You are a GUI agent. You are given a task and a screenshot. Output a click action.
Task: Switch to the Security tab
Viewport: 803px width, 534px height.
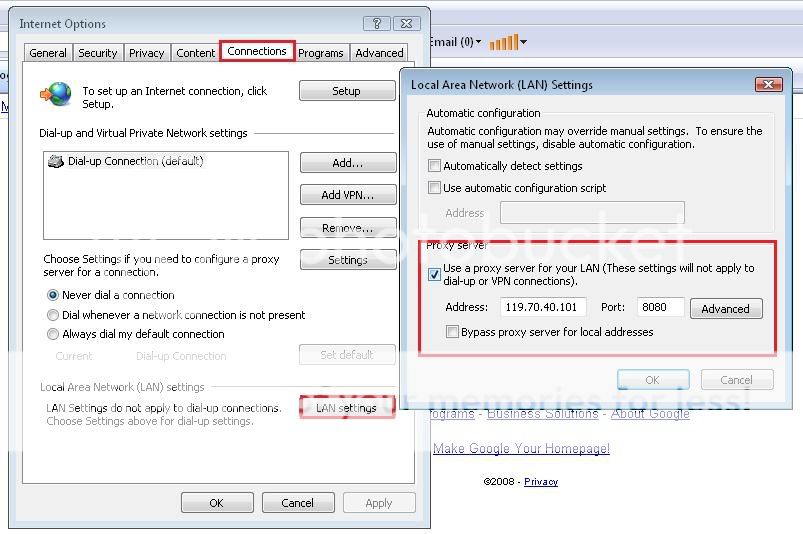pyautogui.click(x=98, y=53)
